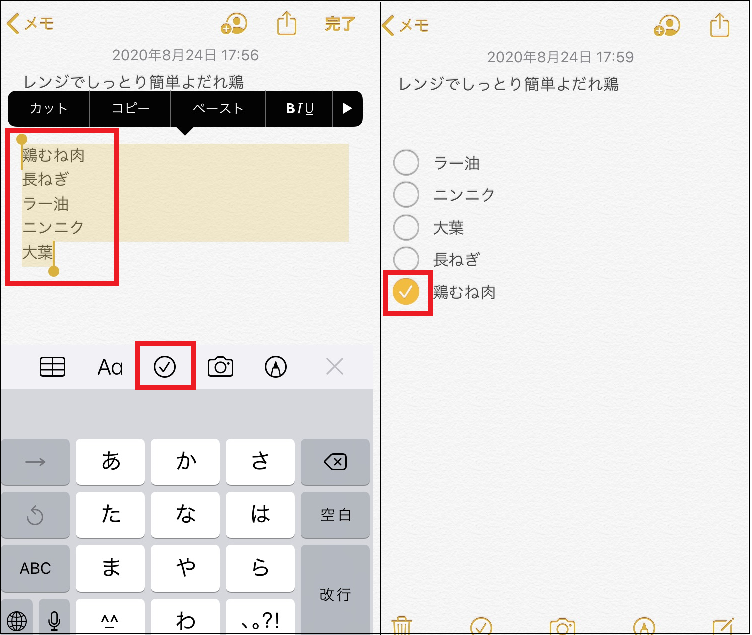
Task: Open the Aa text format options
Action: [110, 367]
